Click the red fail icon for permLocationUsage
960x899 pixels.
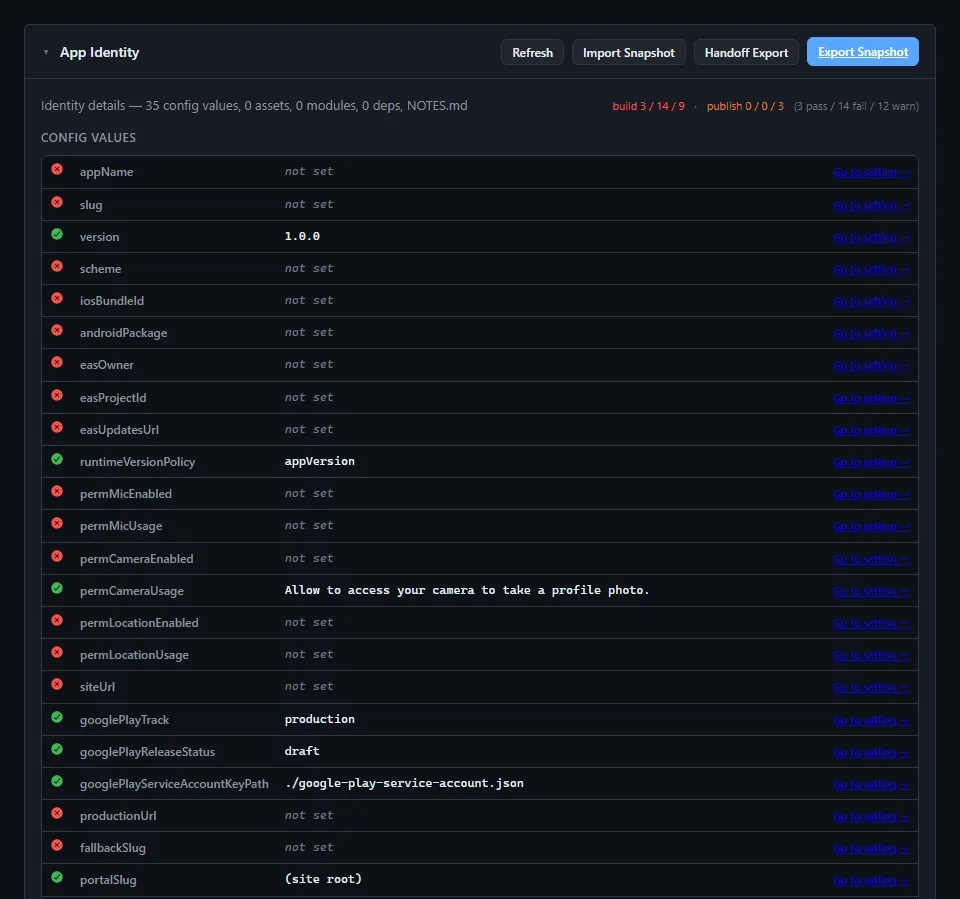(x=57, y=652)
